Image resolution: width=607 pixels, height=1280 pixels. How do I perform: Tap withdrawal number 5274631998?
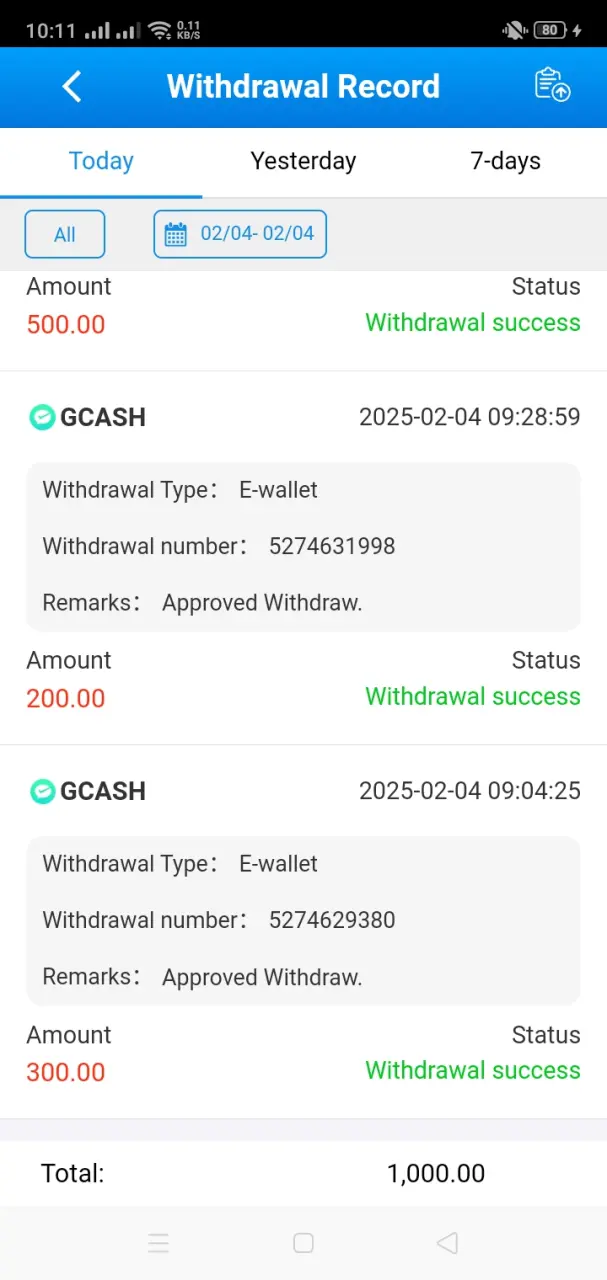pos(332,546)
